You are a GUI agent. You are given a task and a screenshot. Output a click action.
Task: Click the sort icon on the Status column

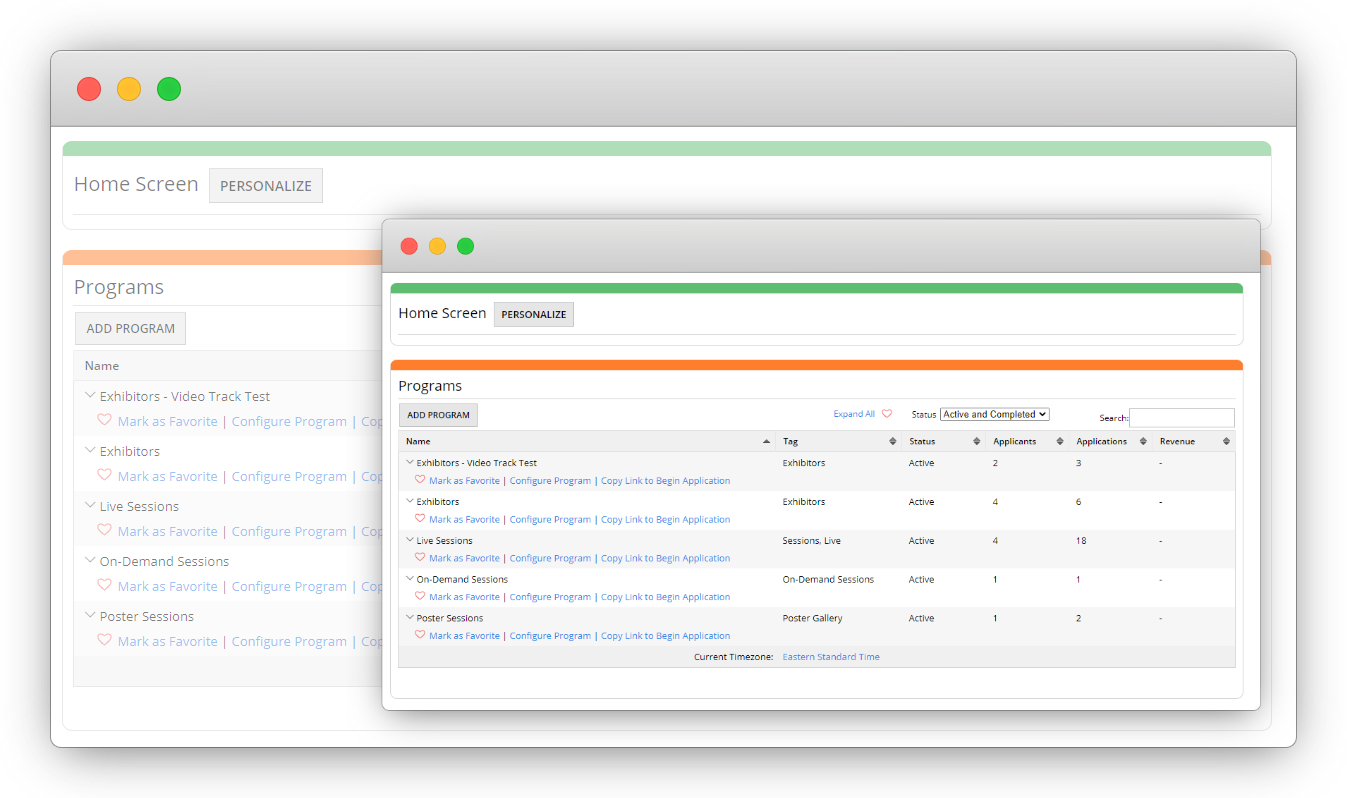tap(976, 440)
